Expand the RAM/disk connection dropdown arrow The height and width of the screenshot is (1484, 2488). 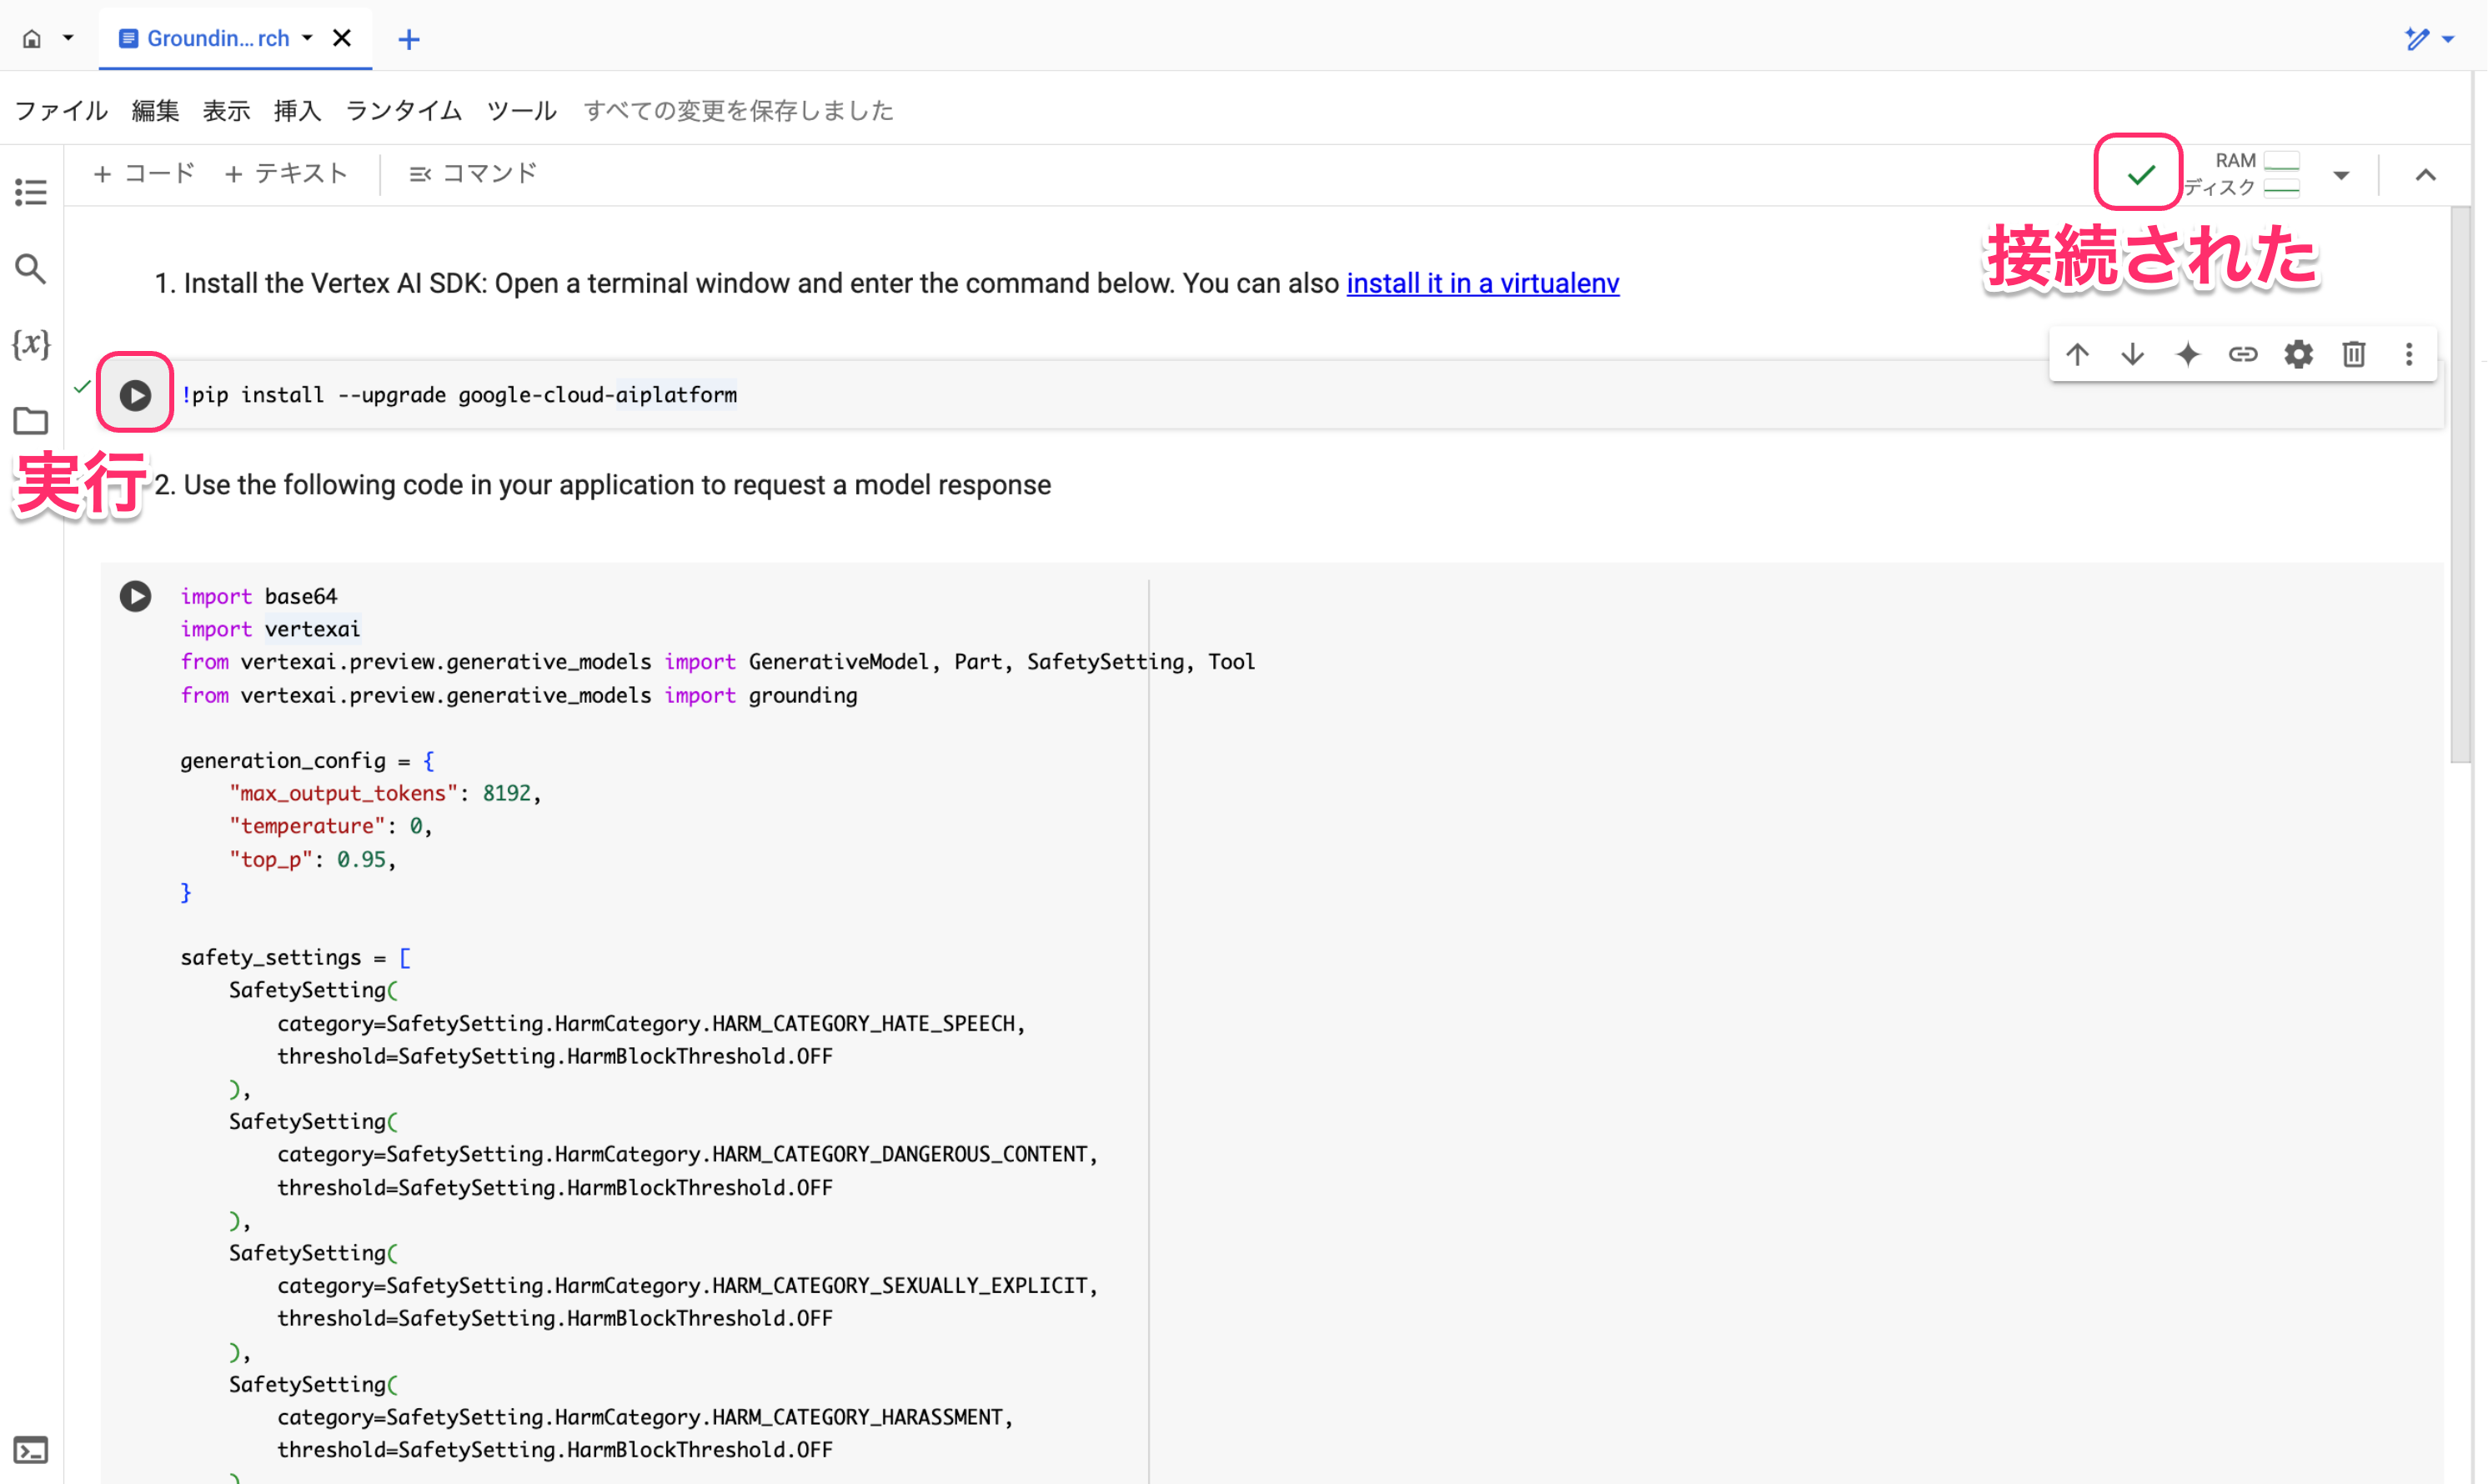point(2341,175)
